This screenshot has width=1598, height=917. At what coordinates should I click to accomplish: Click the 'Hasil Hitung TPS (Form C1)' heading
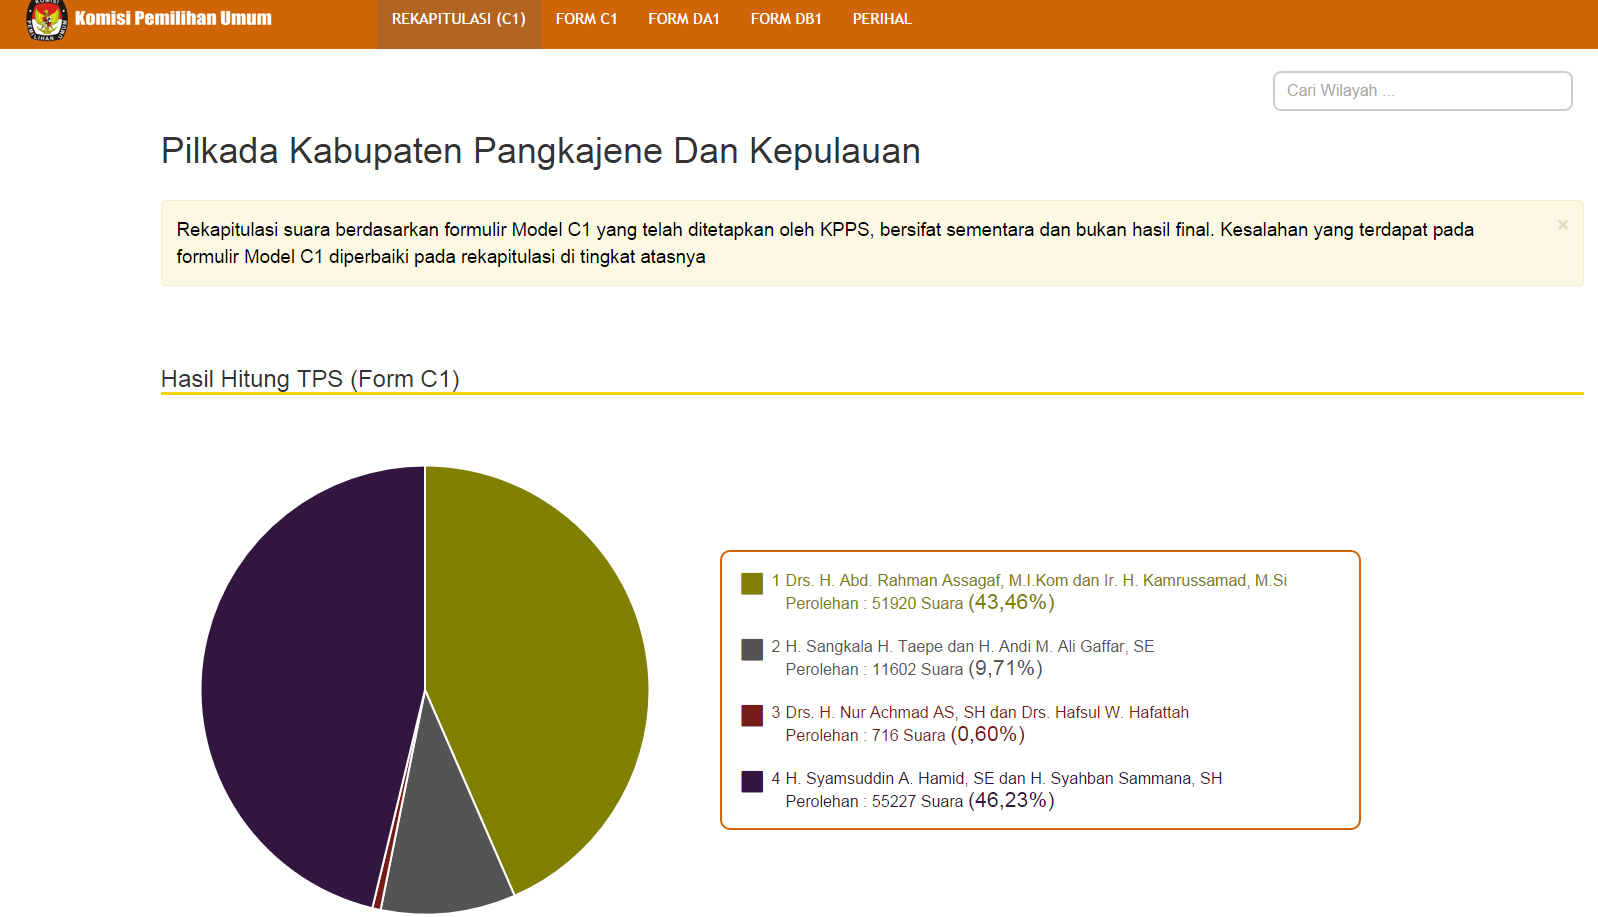coord(310,379)
